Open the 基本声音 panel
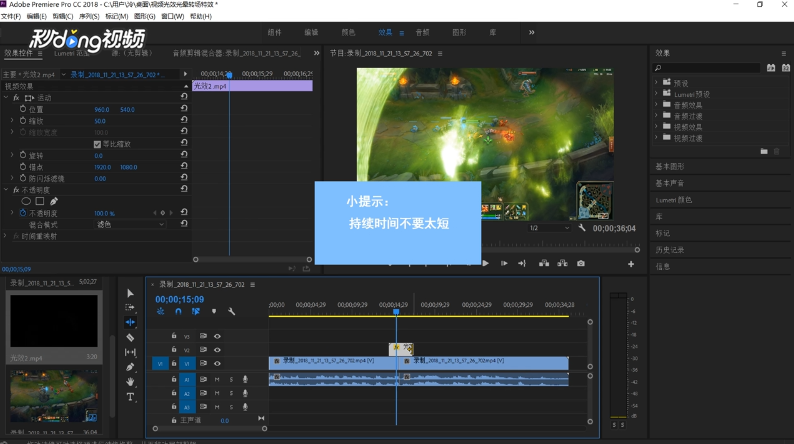This screenshot has height=444, width=794. tap(669, 183)
